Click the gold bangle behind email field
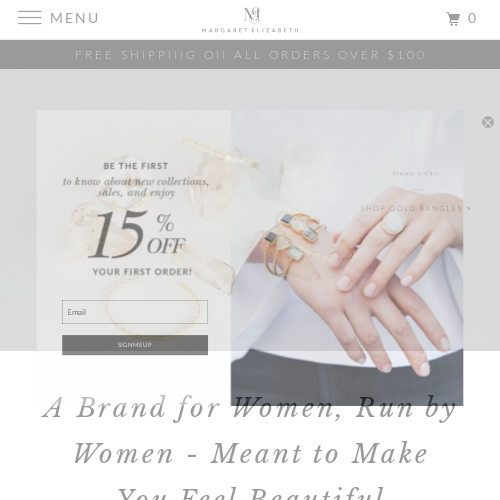This screenshot has width=500, height=500. coord(153,308)
